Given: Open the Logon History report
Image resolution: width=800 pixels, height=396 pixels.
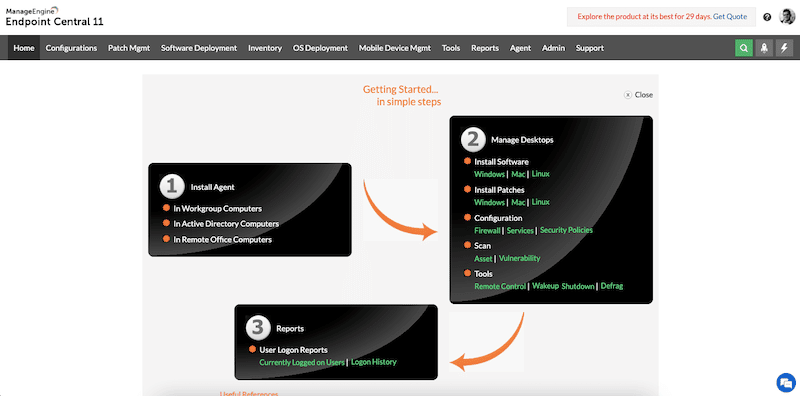Looking at the screenshot, I should click(x=374, y=362).
